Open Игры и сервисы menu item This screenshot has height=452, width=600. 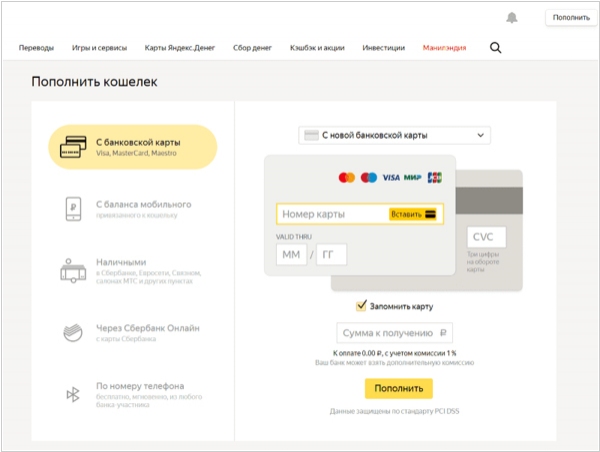(99, 48)
